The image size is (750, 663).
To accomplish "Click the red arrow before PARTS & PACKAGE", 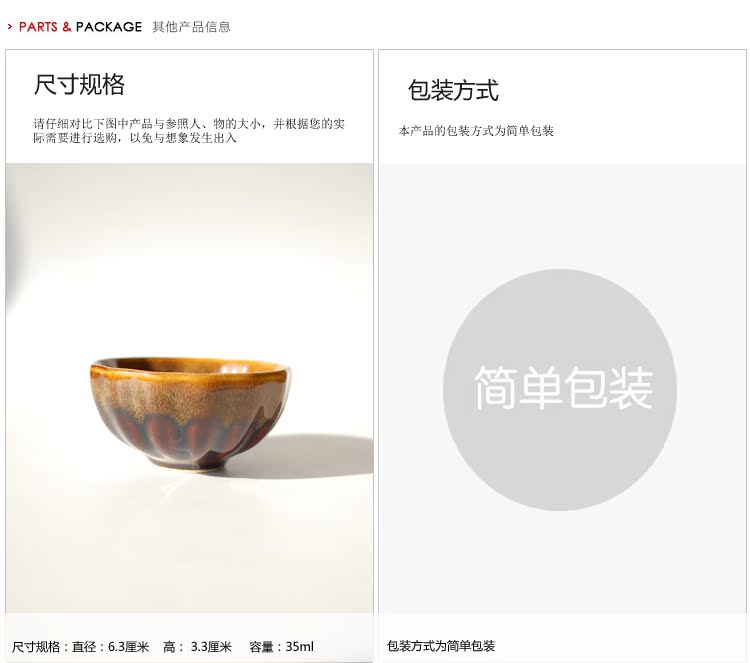I will [x=10, y=27].
